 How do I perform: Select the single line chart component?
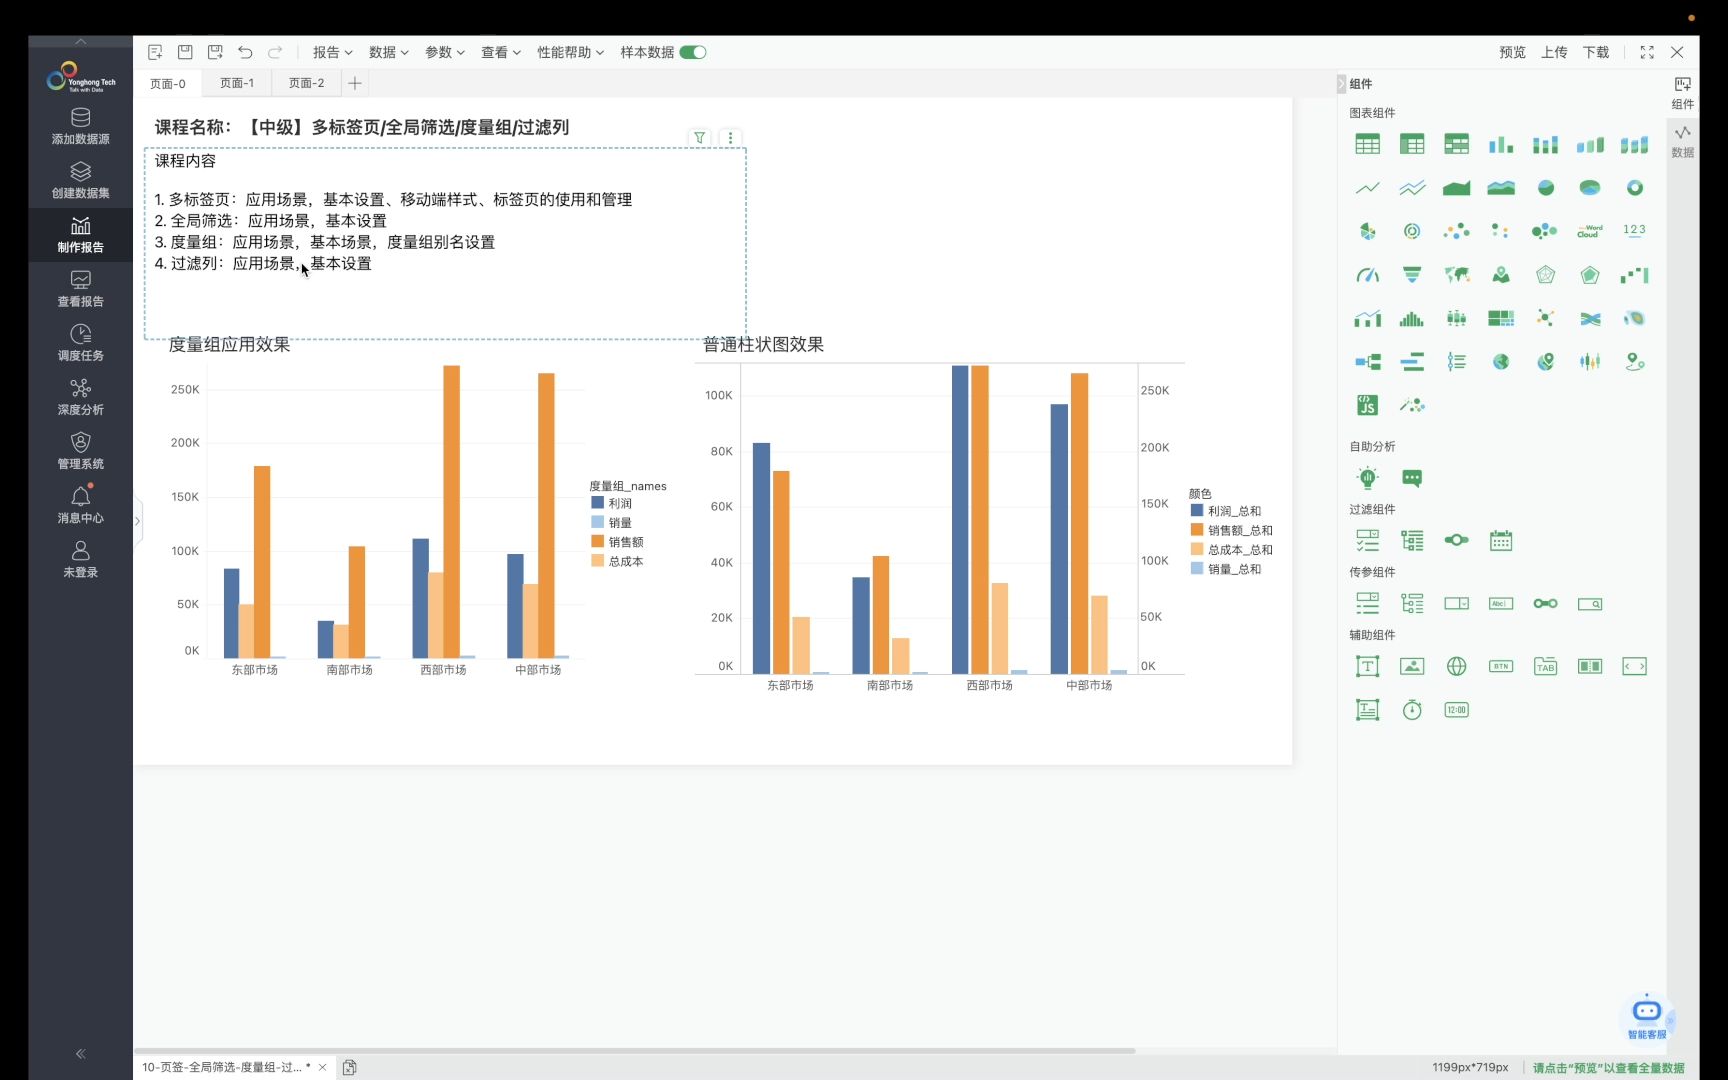[x=1367, y=188]
